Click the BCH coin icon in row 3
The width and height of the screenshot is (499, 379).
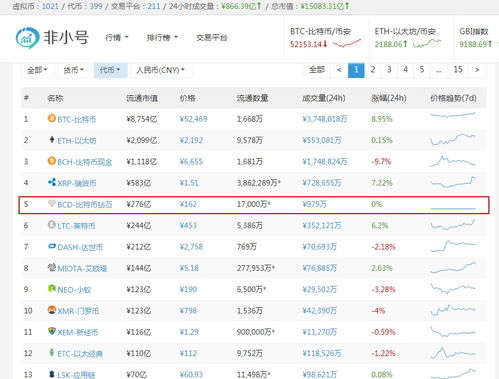51,161
